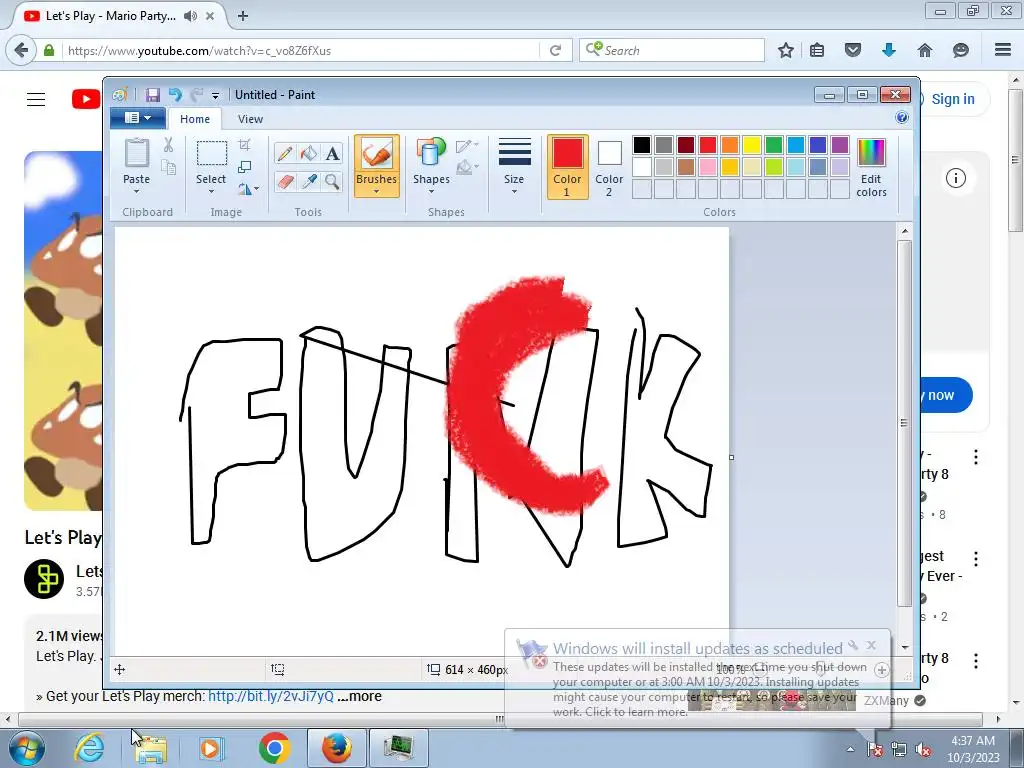
Task: Pick the yellow color swatch
Action: click(752, 145)
